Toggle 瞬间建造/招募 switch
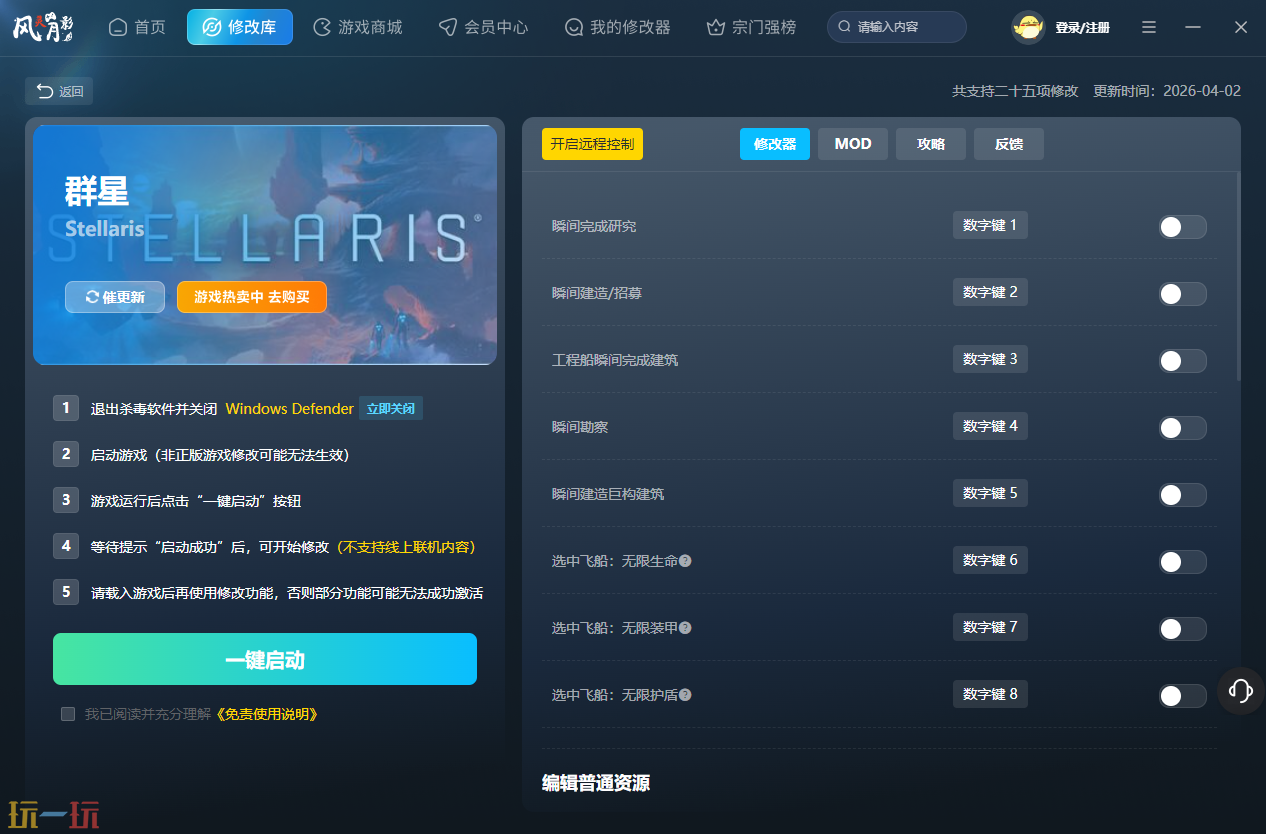 click(1182, 294)
